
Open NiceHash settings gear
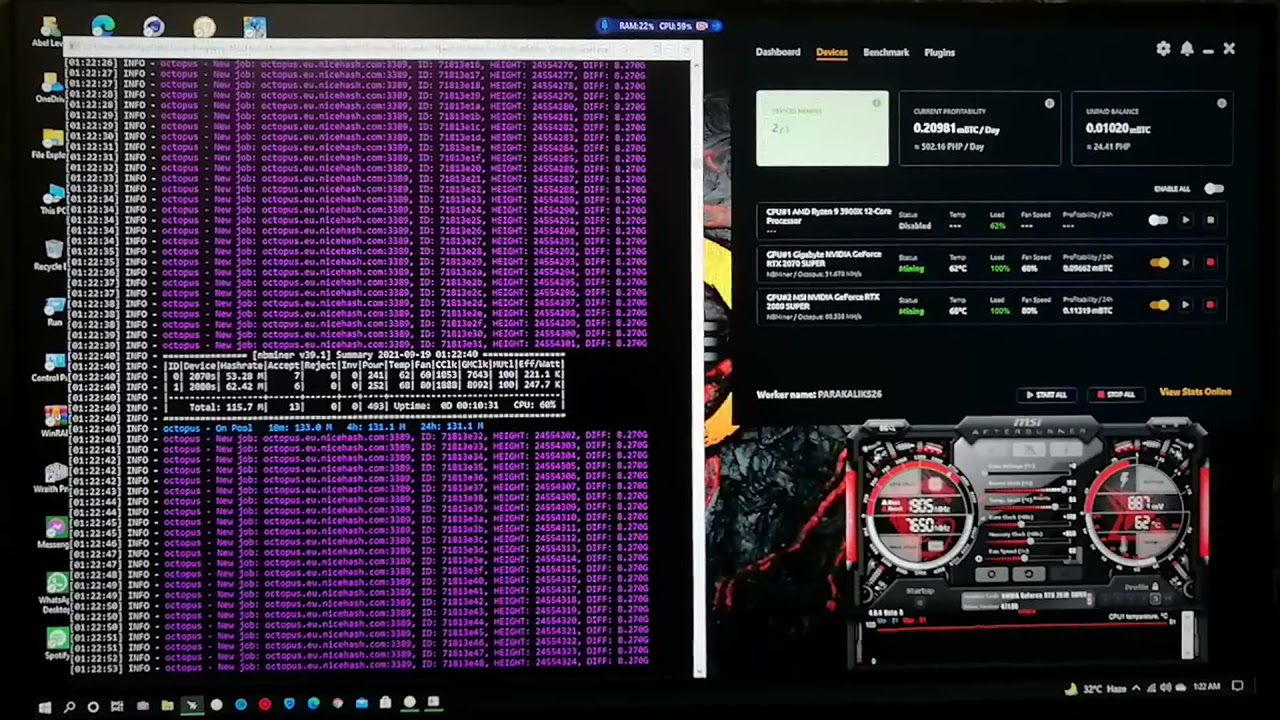(x=1163, y=49)
